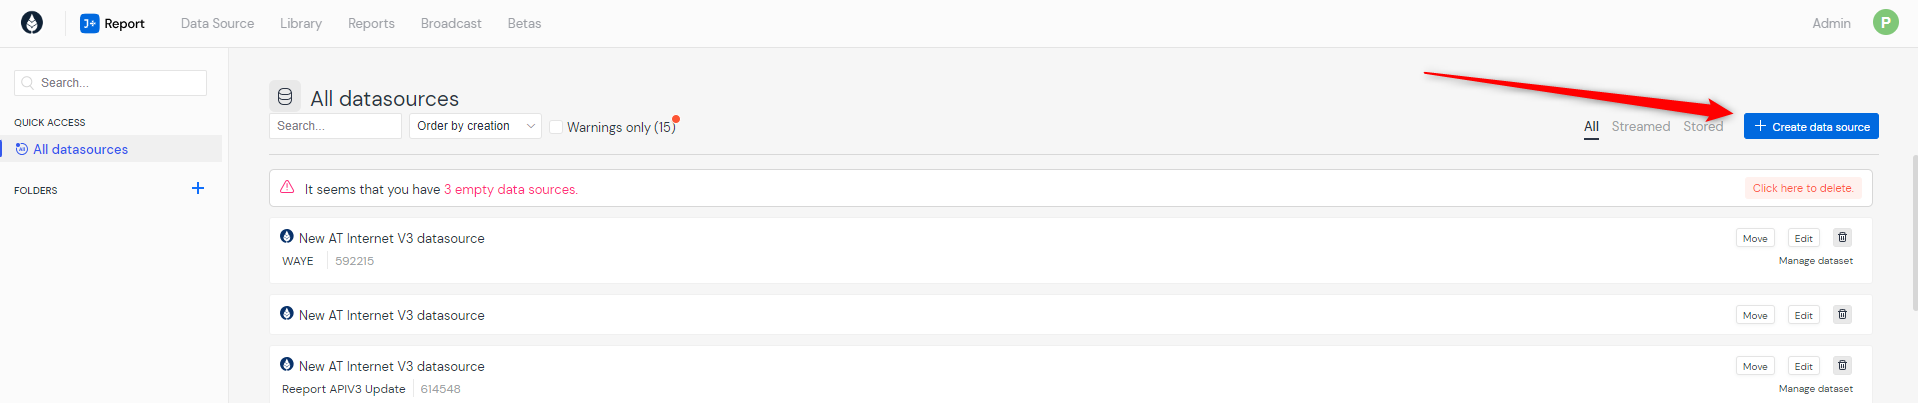This screenshot has height=403, width=1918.
Task: Click the warning triangle icon in alert
Action: 287,188
